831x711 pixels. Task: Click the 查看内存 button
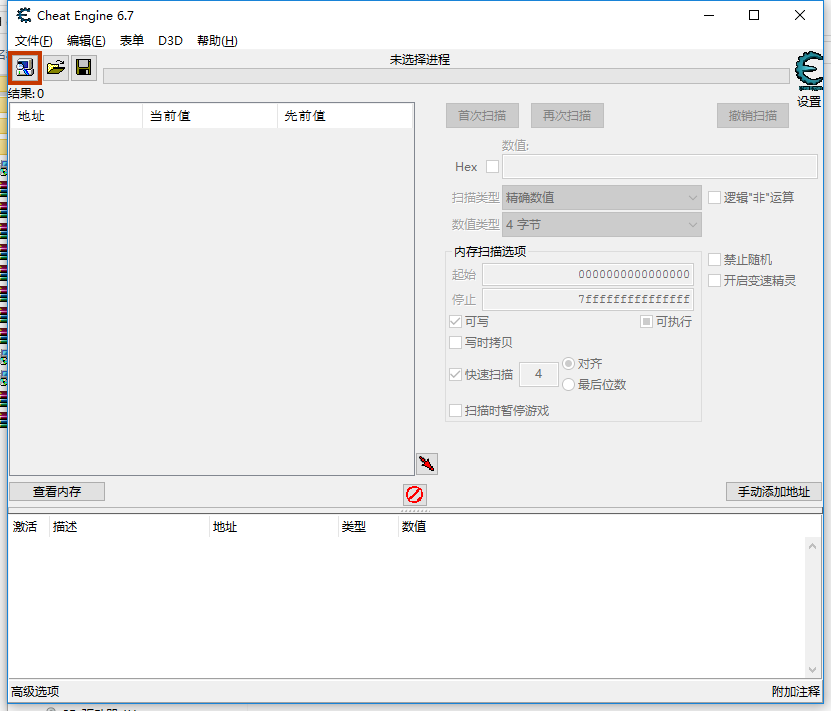pos(57,492)
